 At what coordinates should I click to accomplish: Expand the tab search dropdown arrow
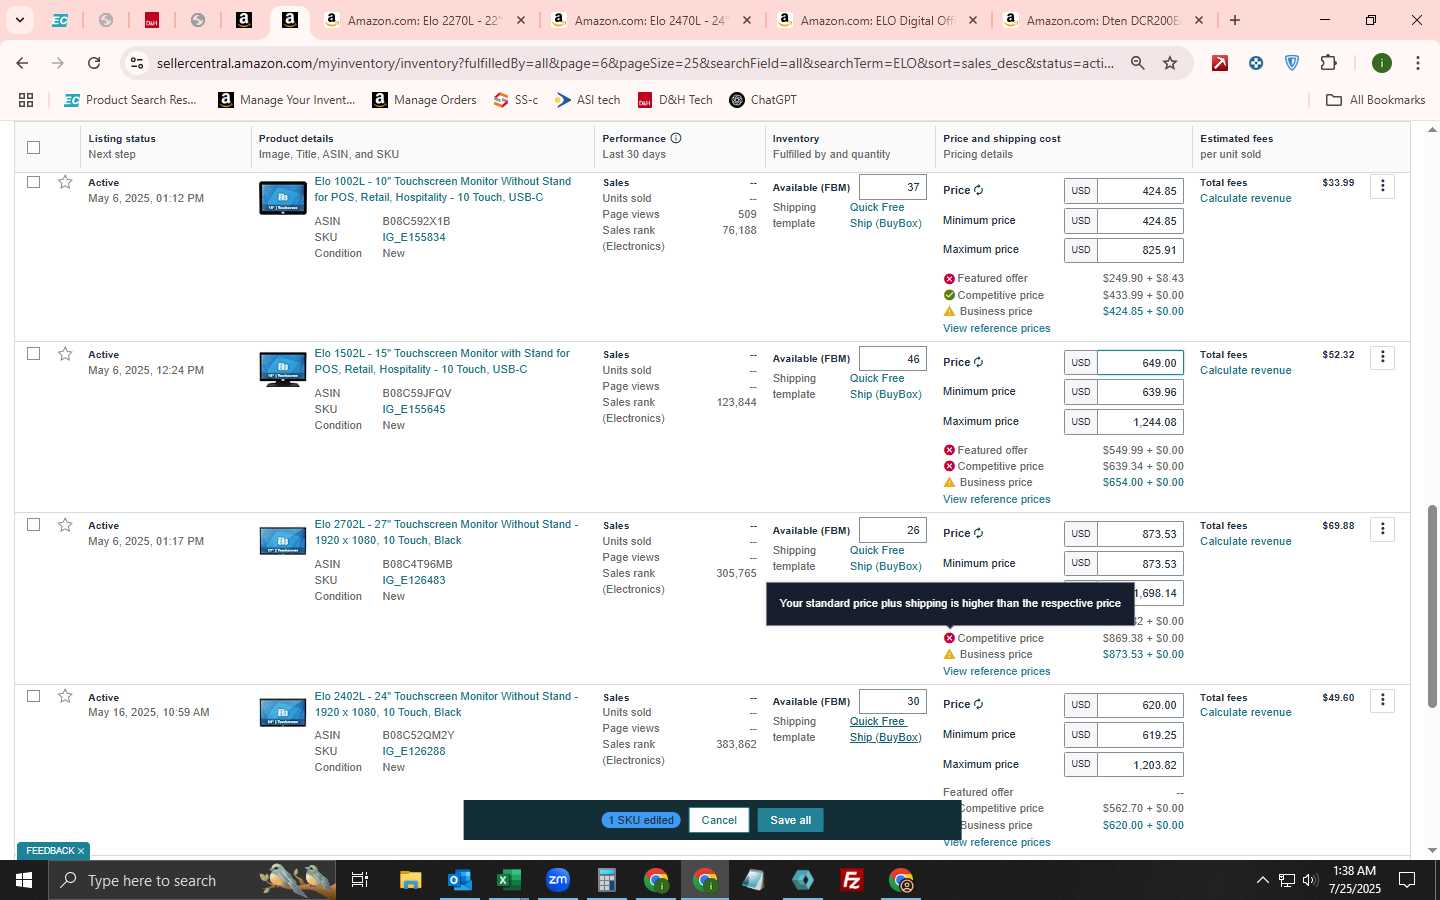[x=19, y=20]
